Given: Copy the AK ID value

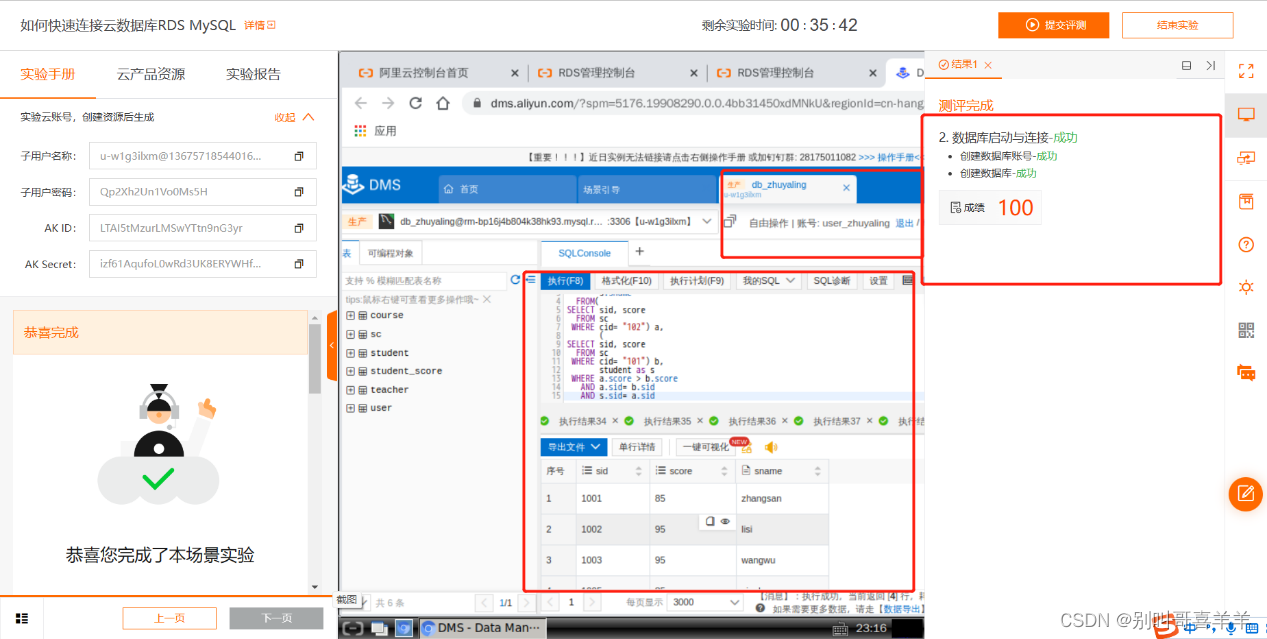Looking at the screenshot, I should [298, 228].
